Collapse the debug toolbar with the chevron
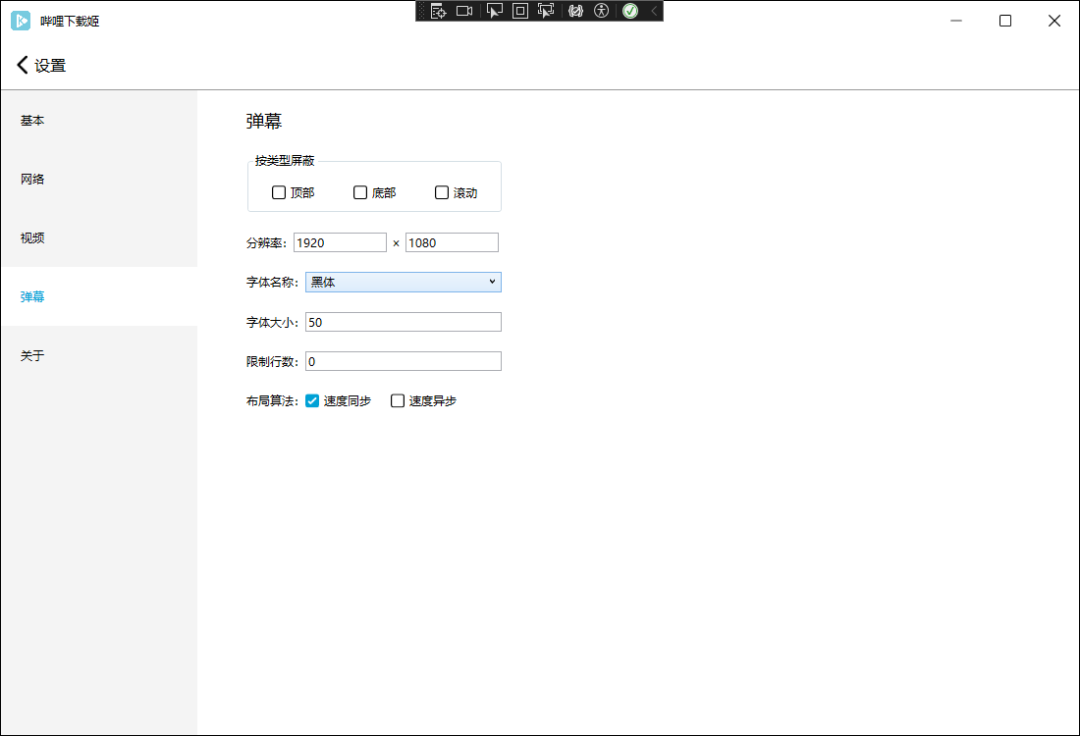The height and width of the screenshot is (736, 1080). coord(654,11)
